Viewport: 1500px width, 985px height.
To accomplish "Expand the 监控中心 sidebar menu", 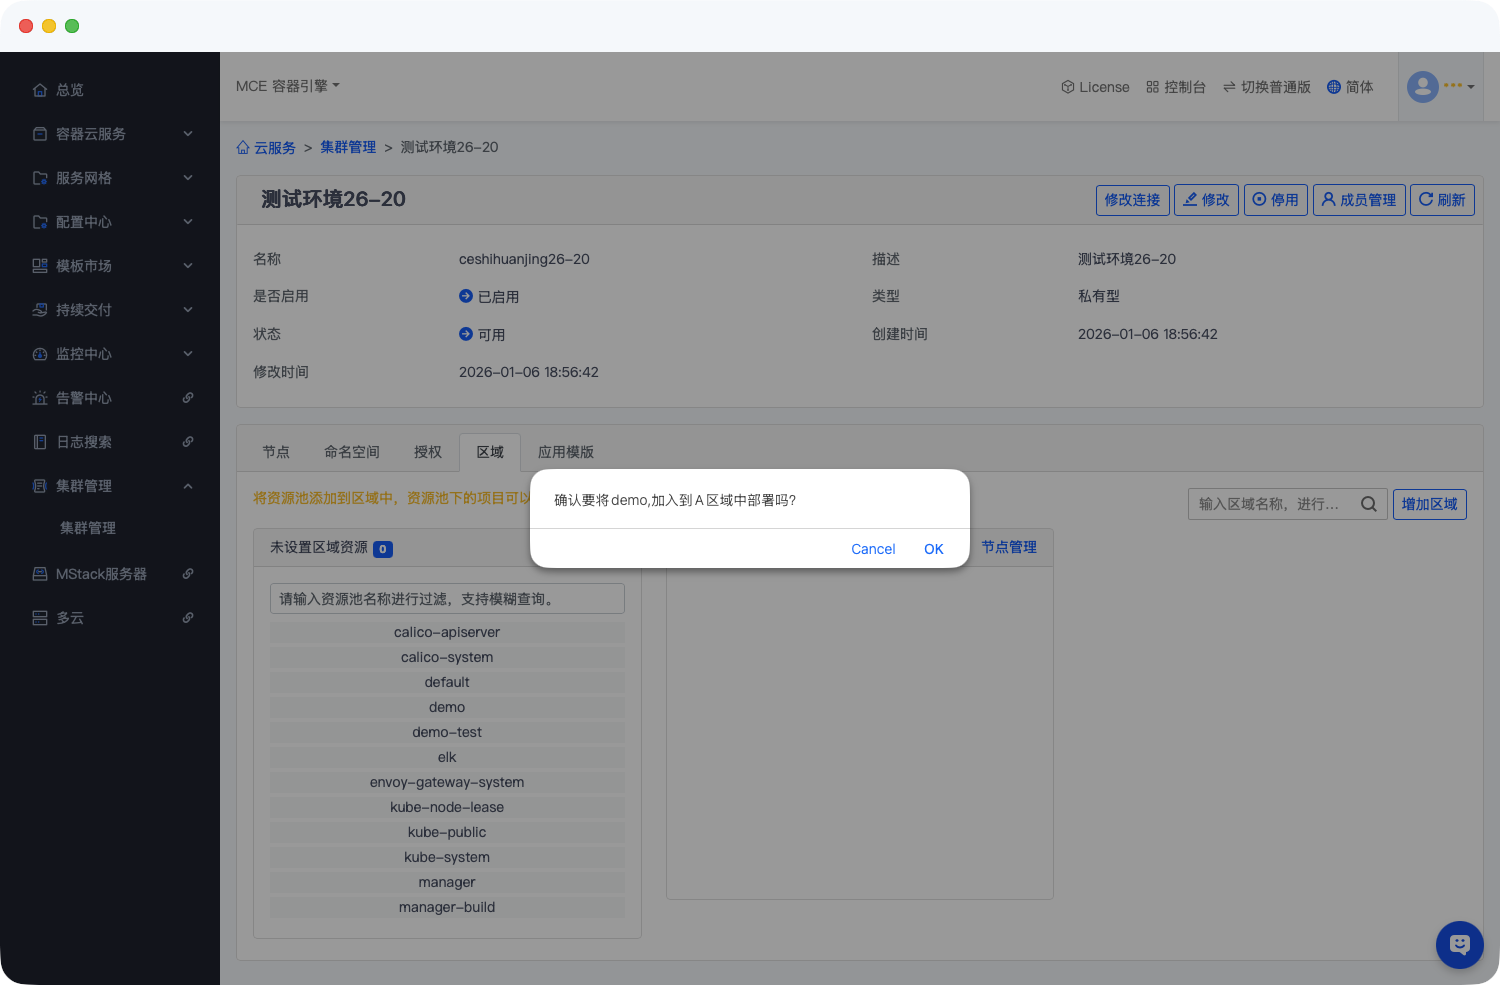I will pyautogui.click(x=110, y=354).
